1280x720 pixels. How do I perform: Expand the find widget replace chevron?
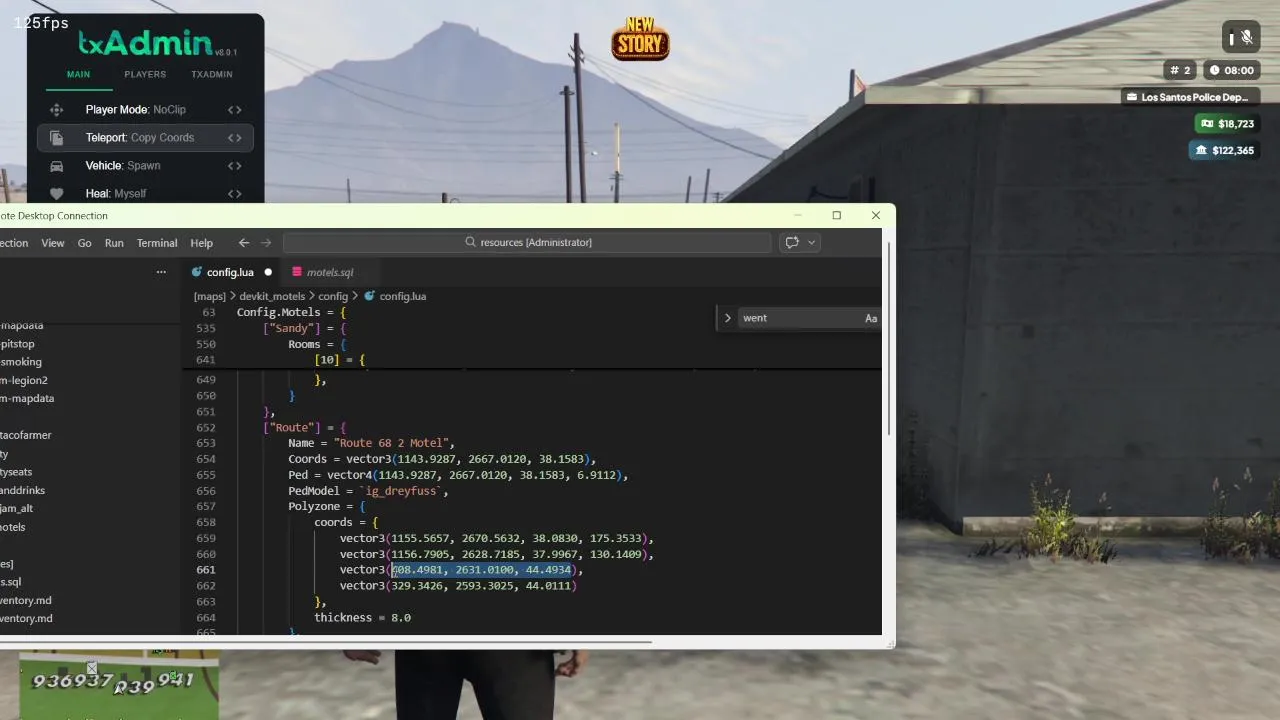[728, 318]
